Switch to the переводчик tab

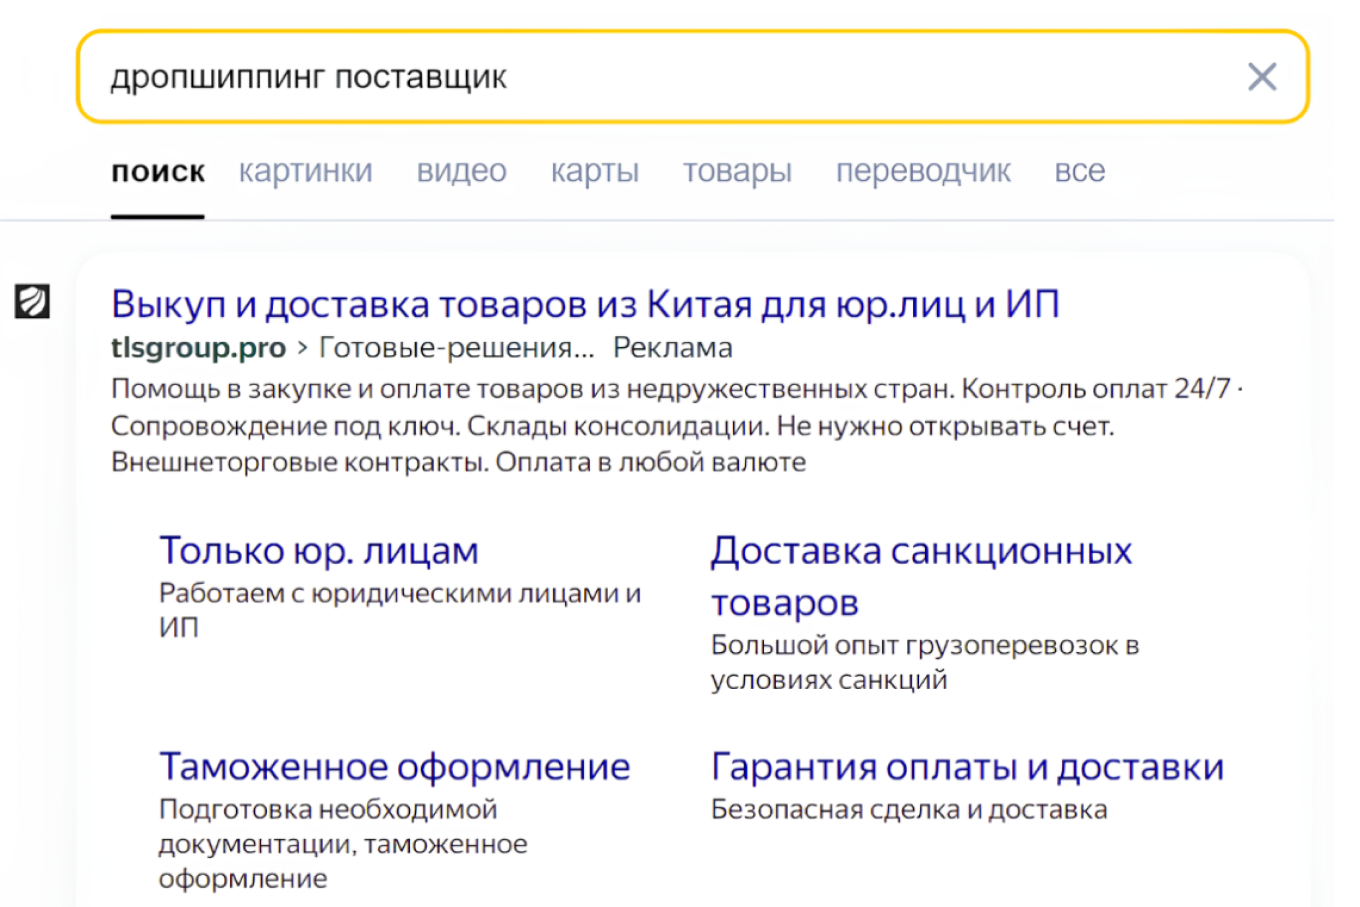923,170
